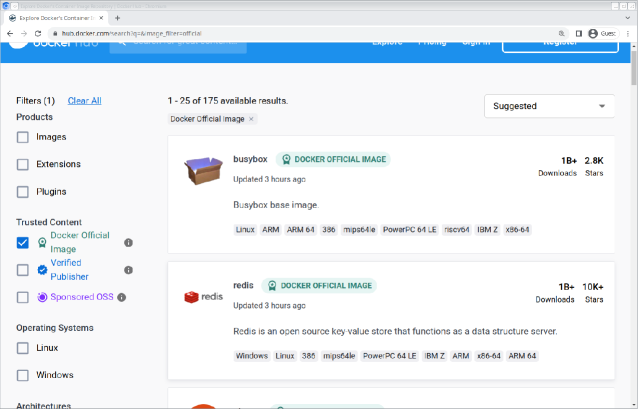Check the Windows operating system checkbox

tap(23, 375)
